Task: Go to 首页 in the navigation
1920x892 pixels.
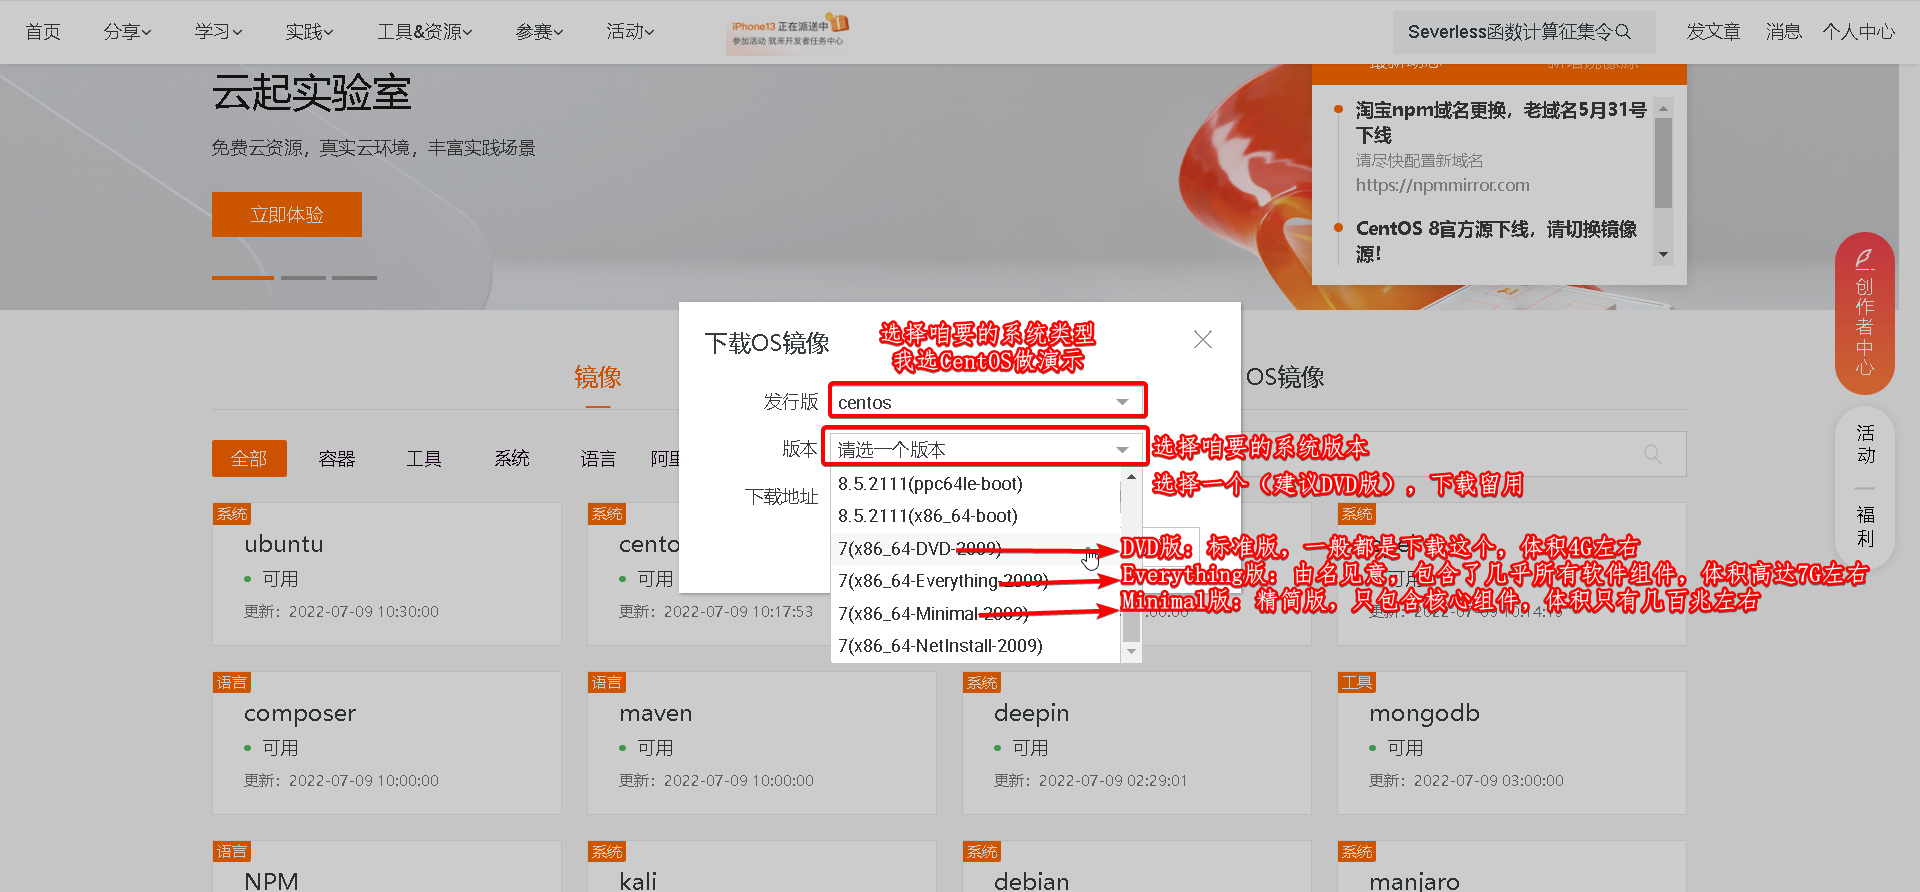Action: pos(43,32)
